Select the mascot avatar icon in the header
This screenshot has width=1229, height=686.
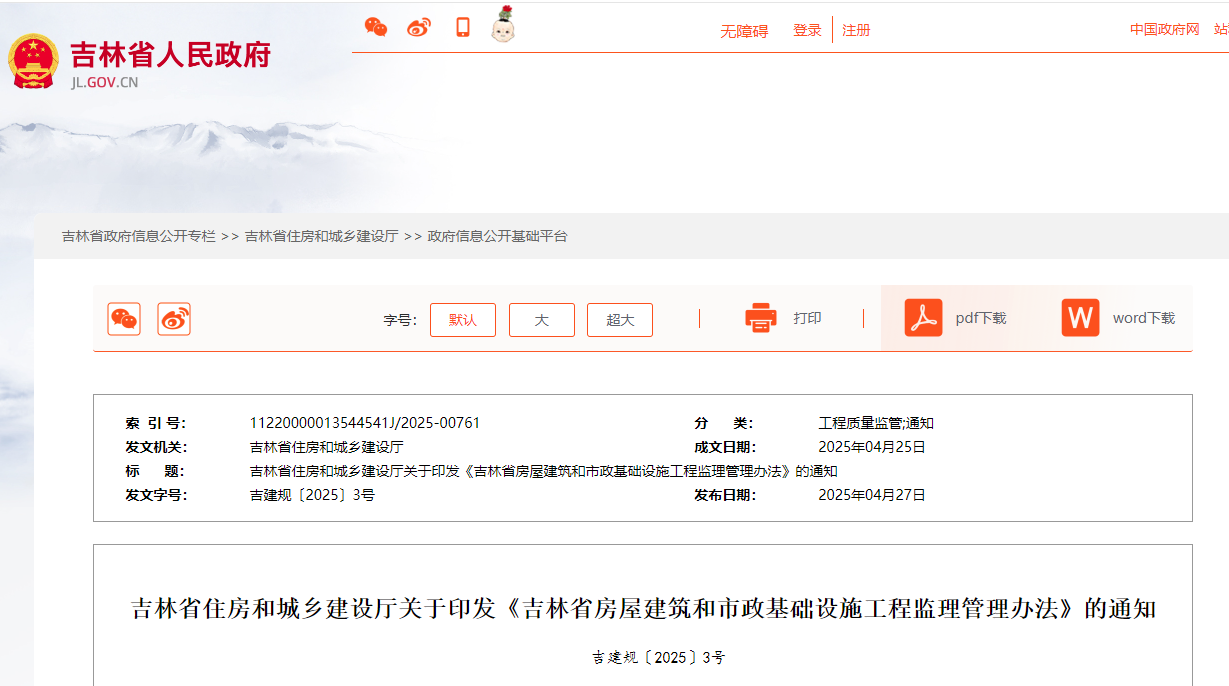(503, 27)
